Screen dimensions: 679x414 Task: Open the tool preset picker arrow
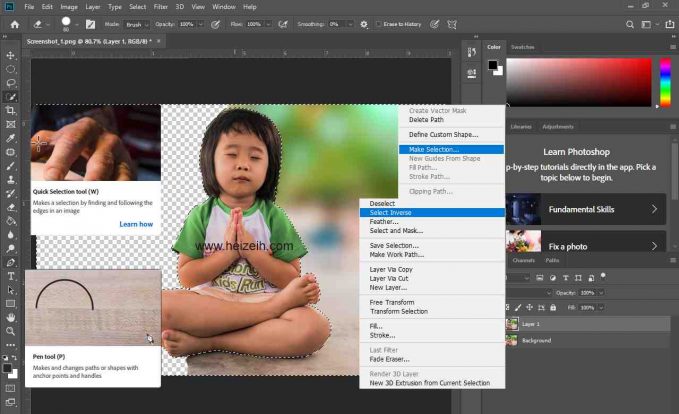(x=48, y=25)
